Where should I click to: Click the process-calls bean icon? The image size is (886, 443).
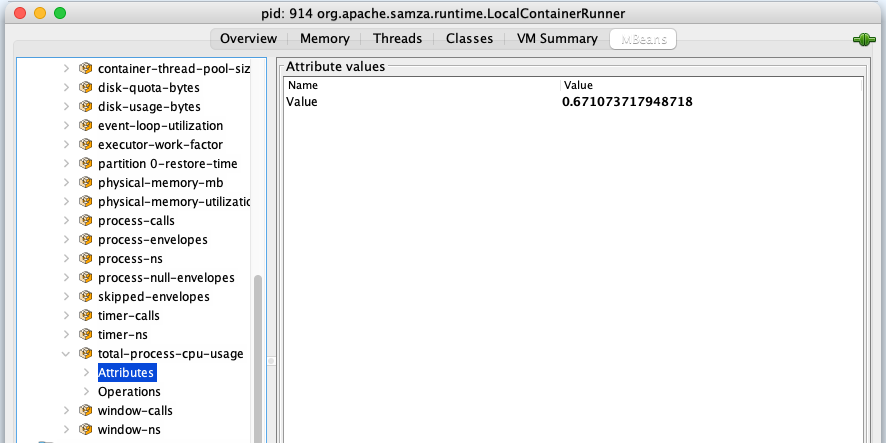coord(85,220)
